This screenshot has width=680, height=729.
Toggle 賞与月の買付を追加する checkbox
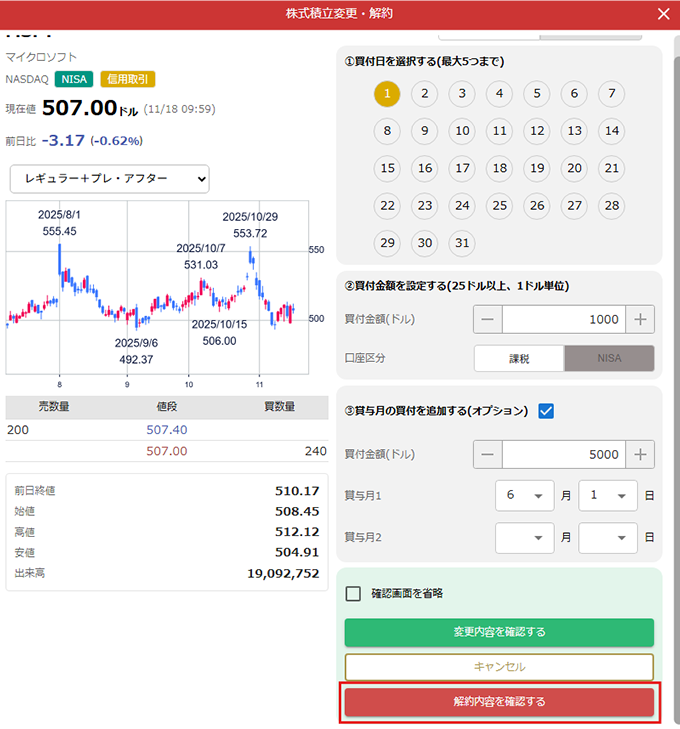(x=546, y=410)
